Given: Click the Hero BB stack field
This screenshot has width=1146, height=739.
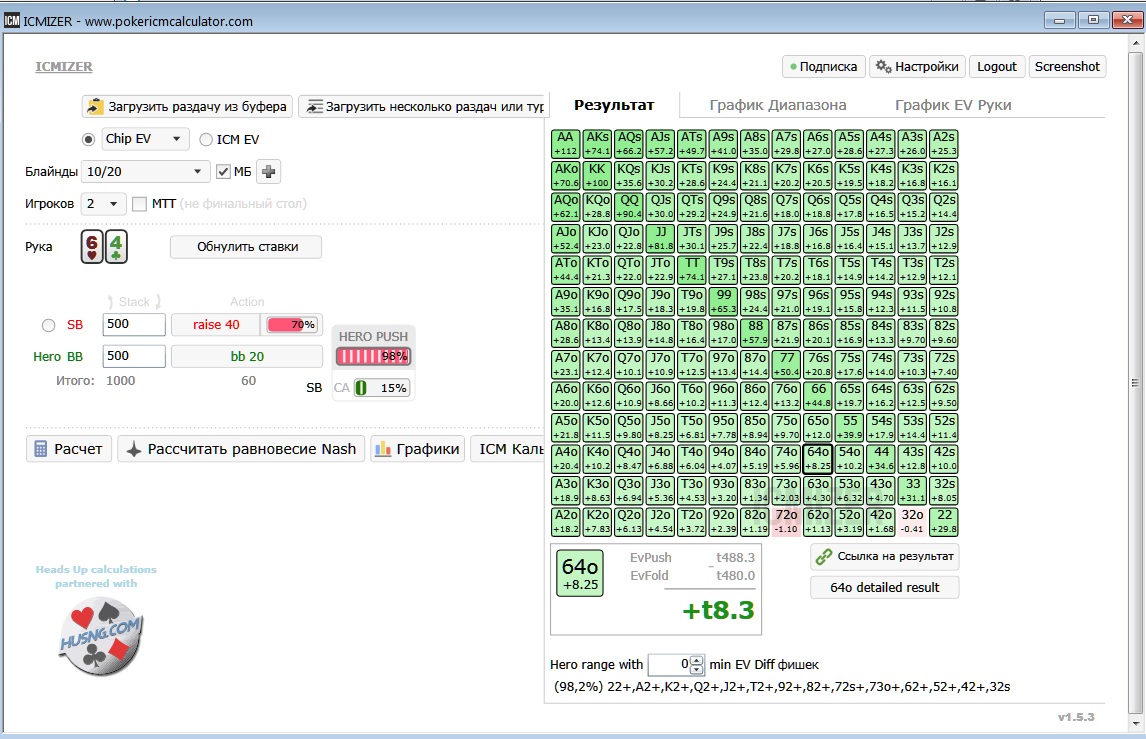Looking at the screenshot, I should click(134, 357).
